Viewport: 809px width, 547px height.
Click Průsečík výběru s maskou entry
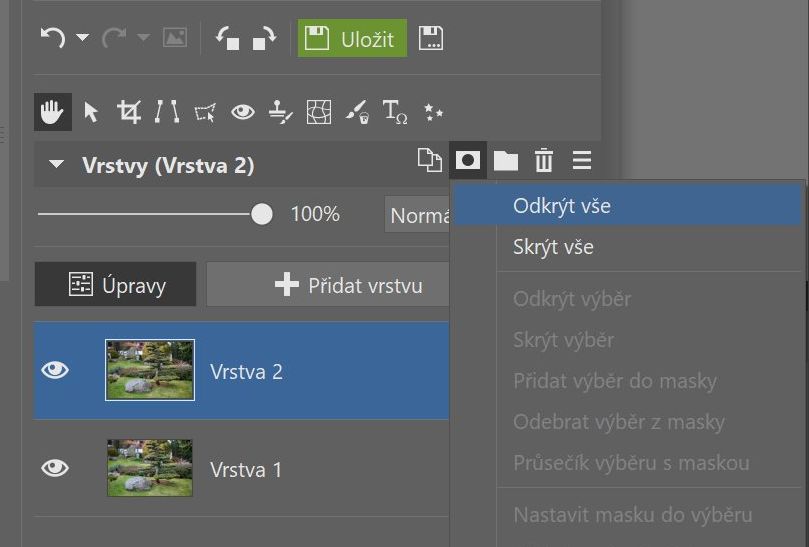tap(626, 463)
